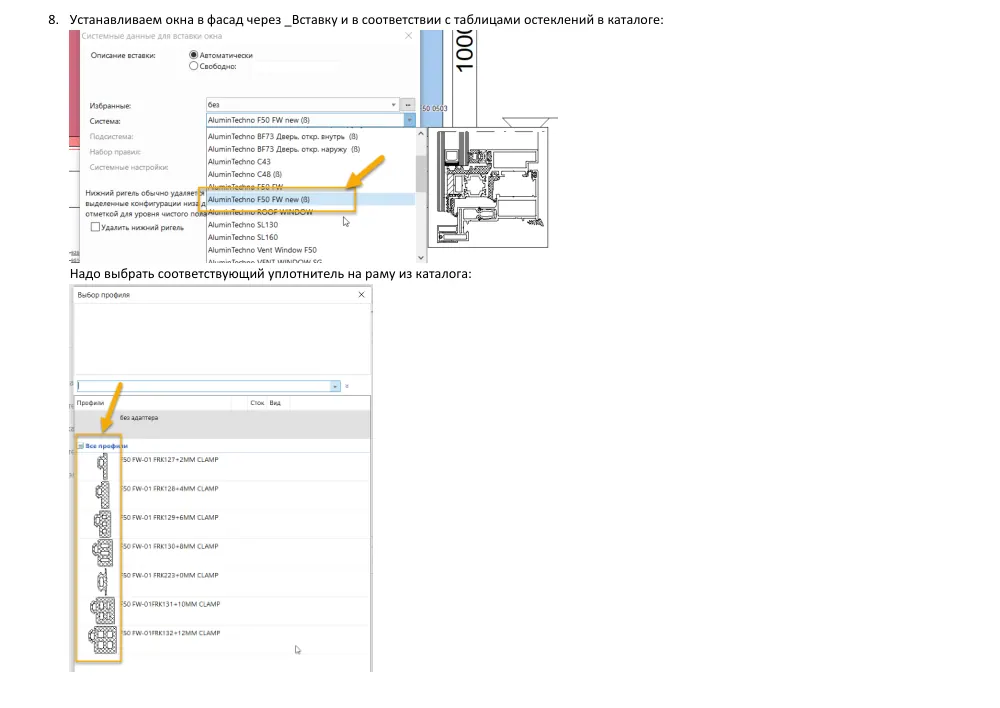This screenshot has width=1000, height=708.
Task: Select profile icon for FRK128+4MM CLAMP
Action: click(x=102, y=495)
